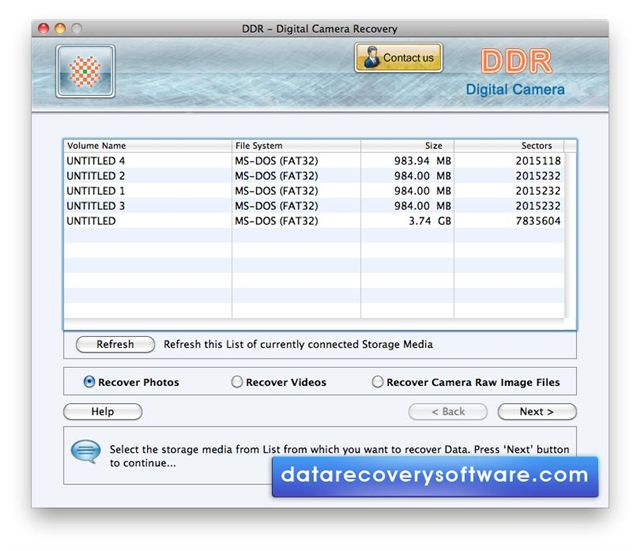Sort by Volume Name column header
This screenshot has width=640, height=551.
click(x=148, y=146)
